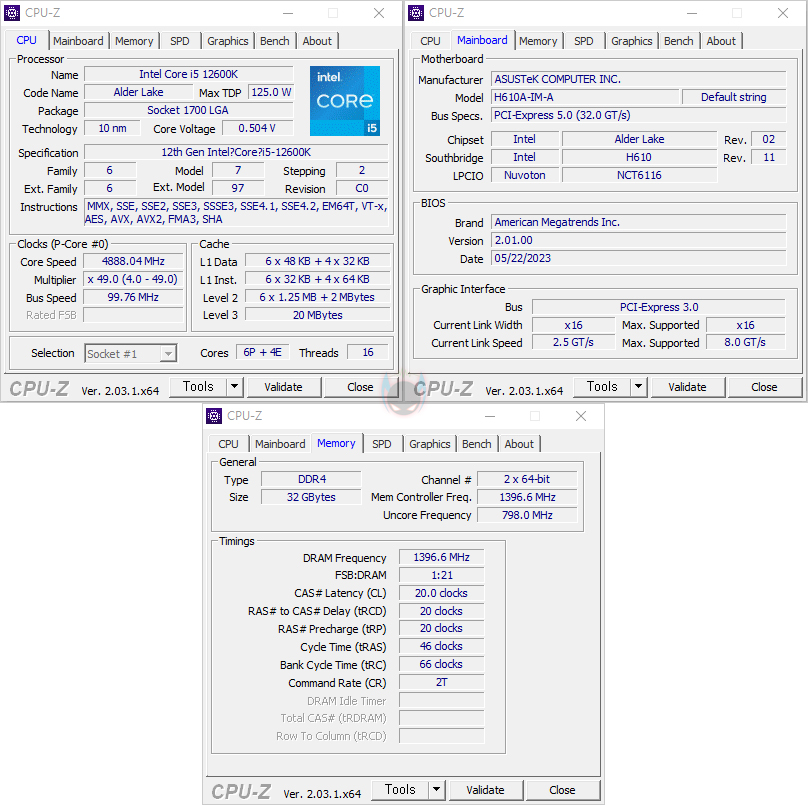Viewport: 808px width, 806px height.
Task: Open Tools dropdown arrow in Mainboard window
Action: (638, 387)
